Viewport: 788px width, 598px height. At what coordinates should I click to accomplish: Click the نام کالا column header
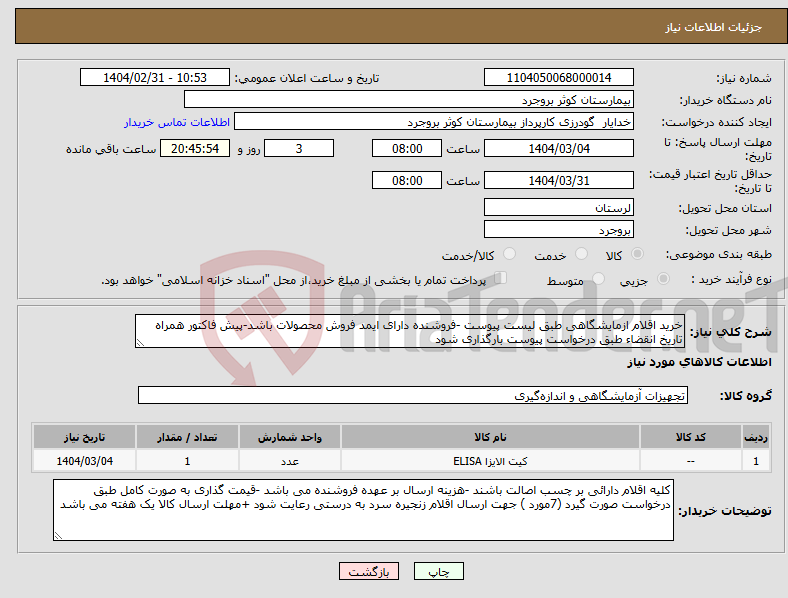click(490, 437)
